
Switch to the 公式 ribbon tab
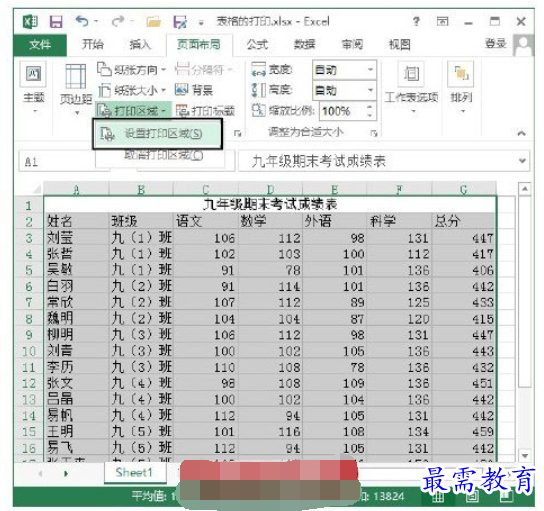coord(257,44)
